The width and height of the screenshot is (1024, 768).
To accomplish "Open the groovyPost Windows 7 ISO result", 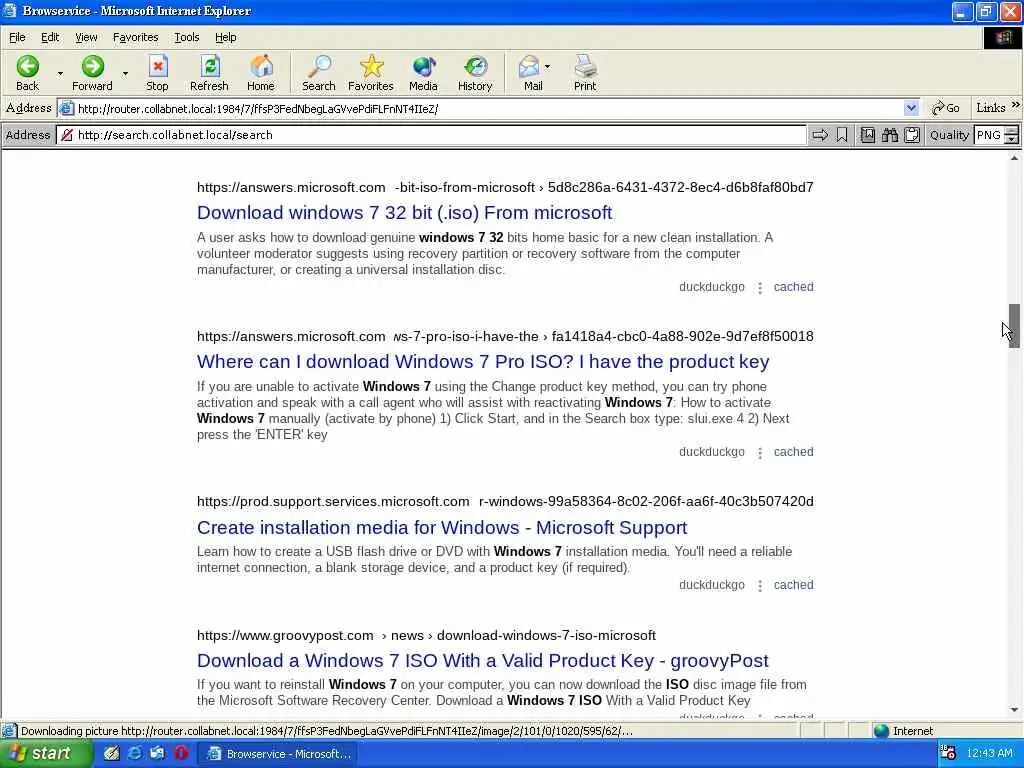I will (483, 661).
